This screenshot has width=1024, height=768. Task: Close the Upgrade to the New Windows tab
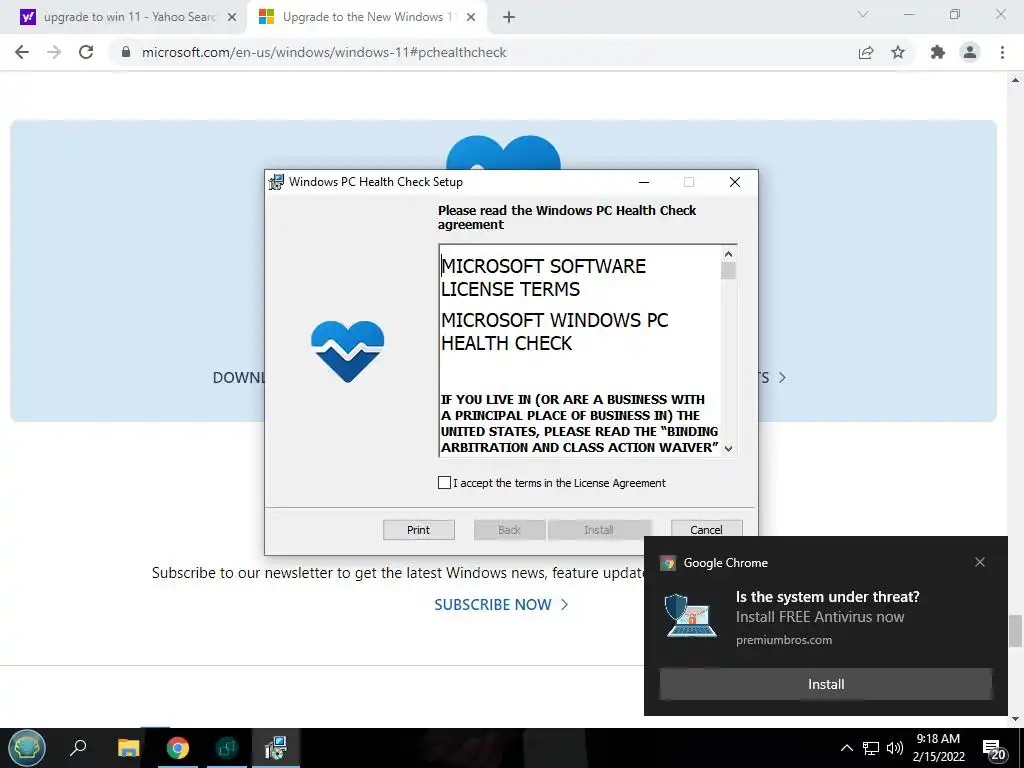pos(471,18)
